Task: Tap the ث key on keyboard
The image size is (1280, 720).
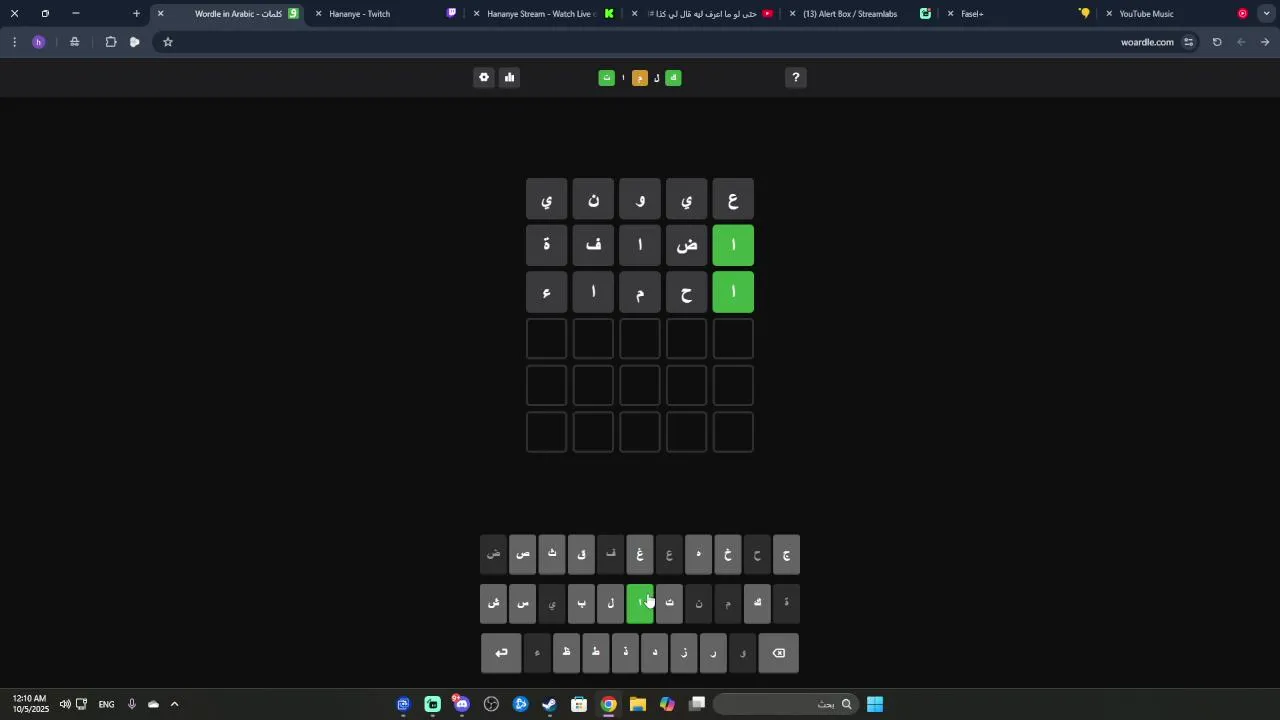Action: (552, 554)
